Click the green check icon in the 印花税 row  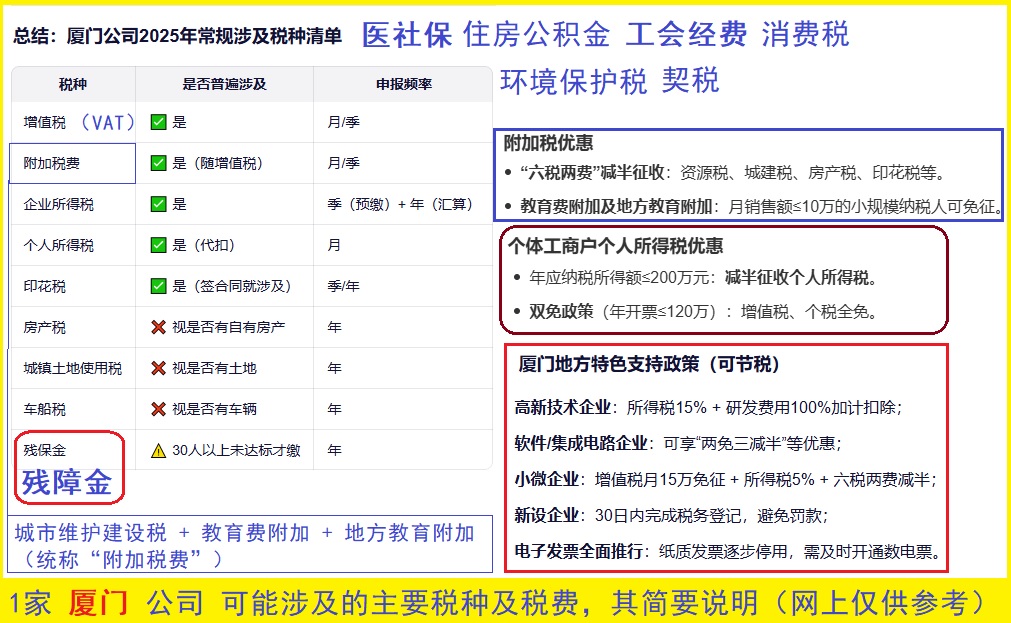tap(158, 286)
